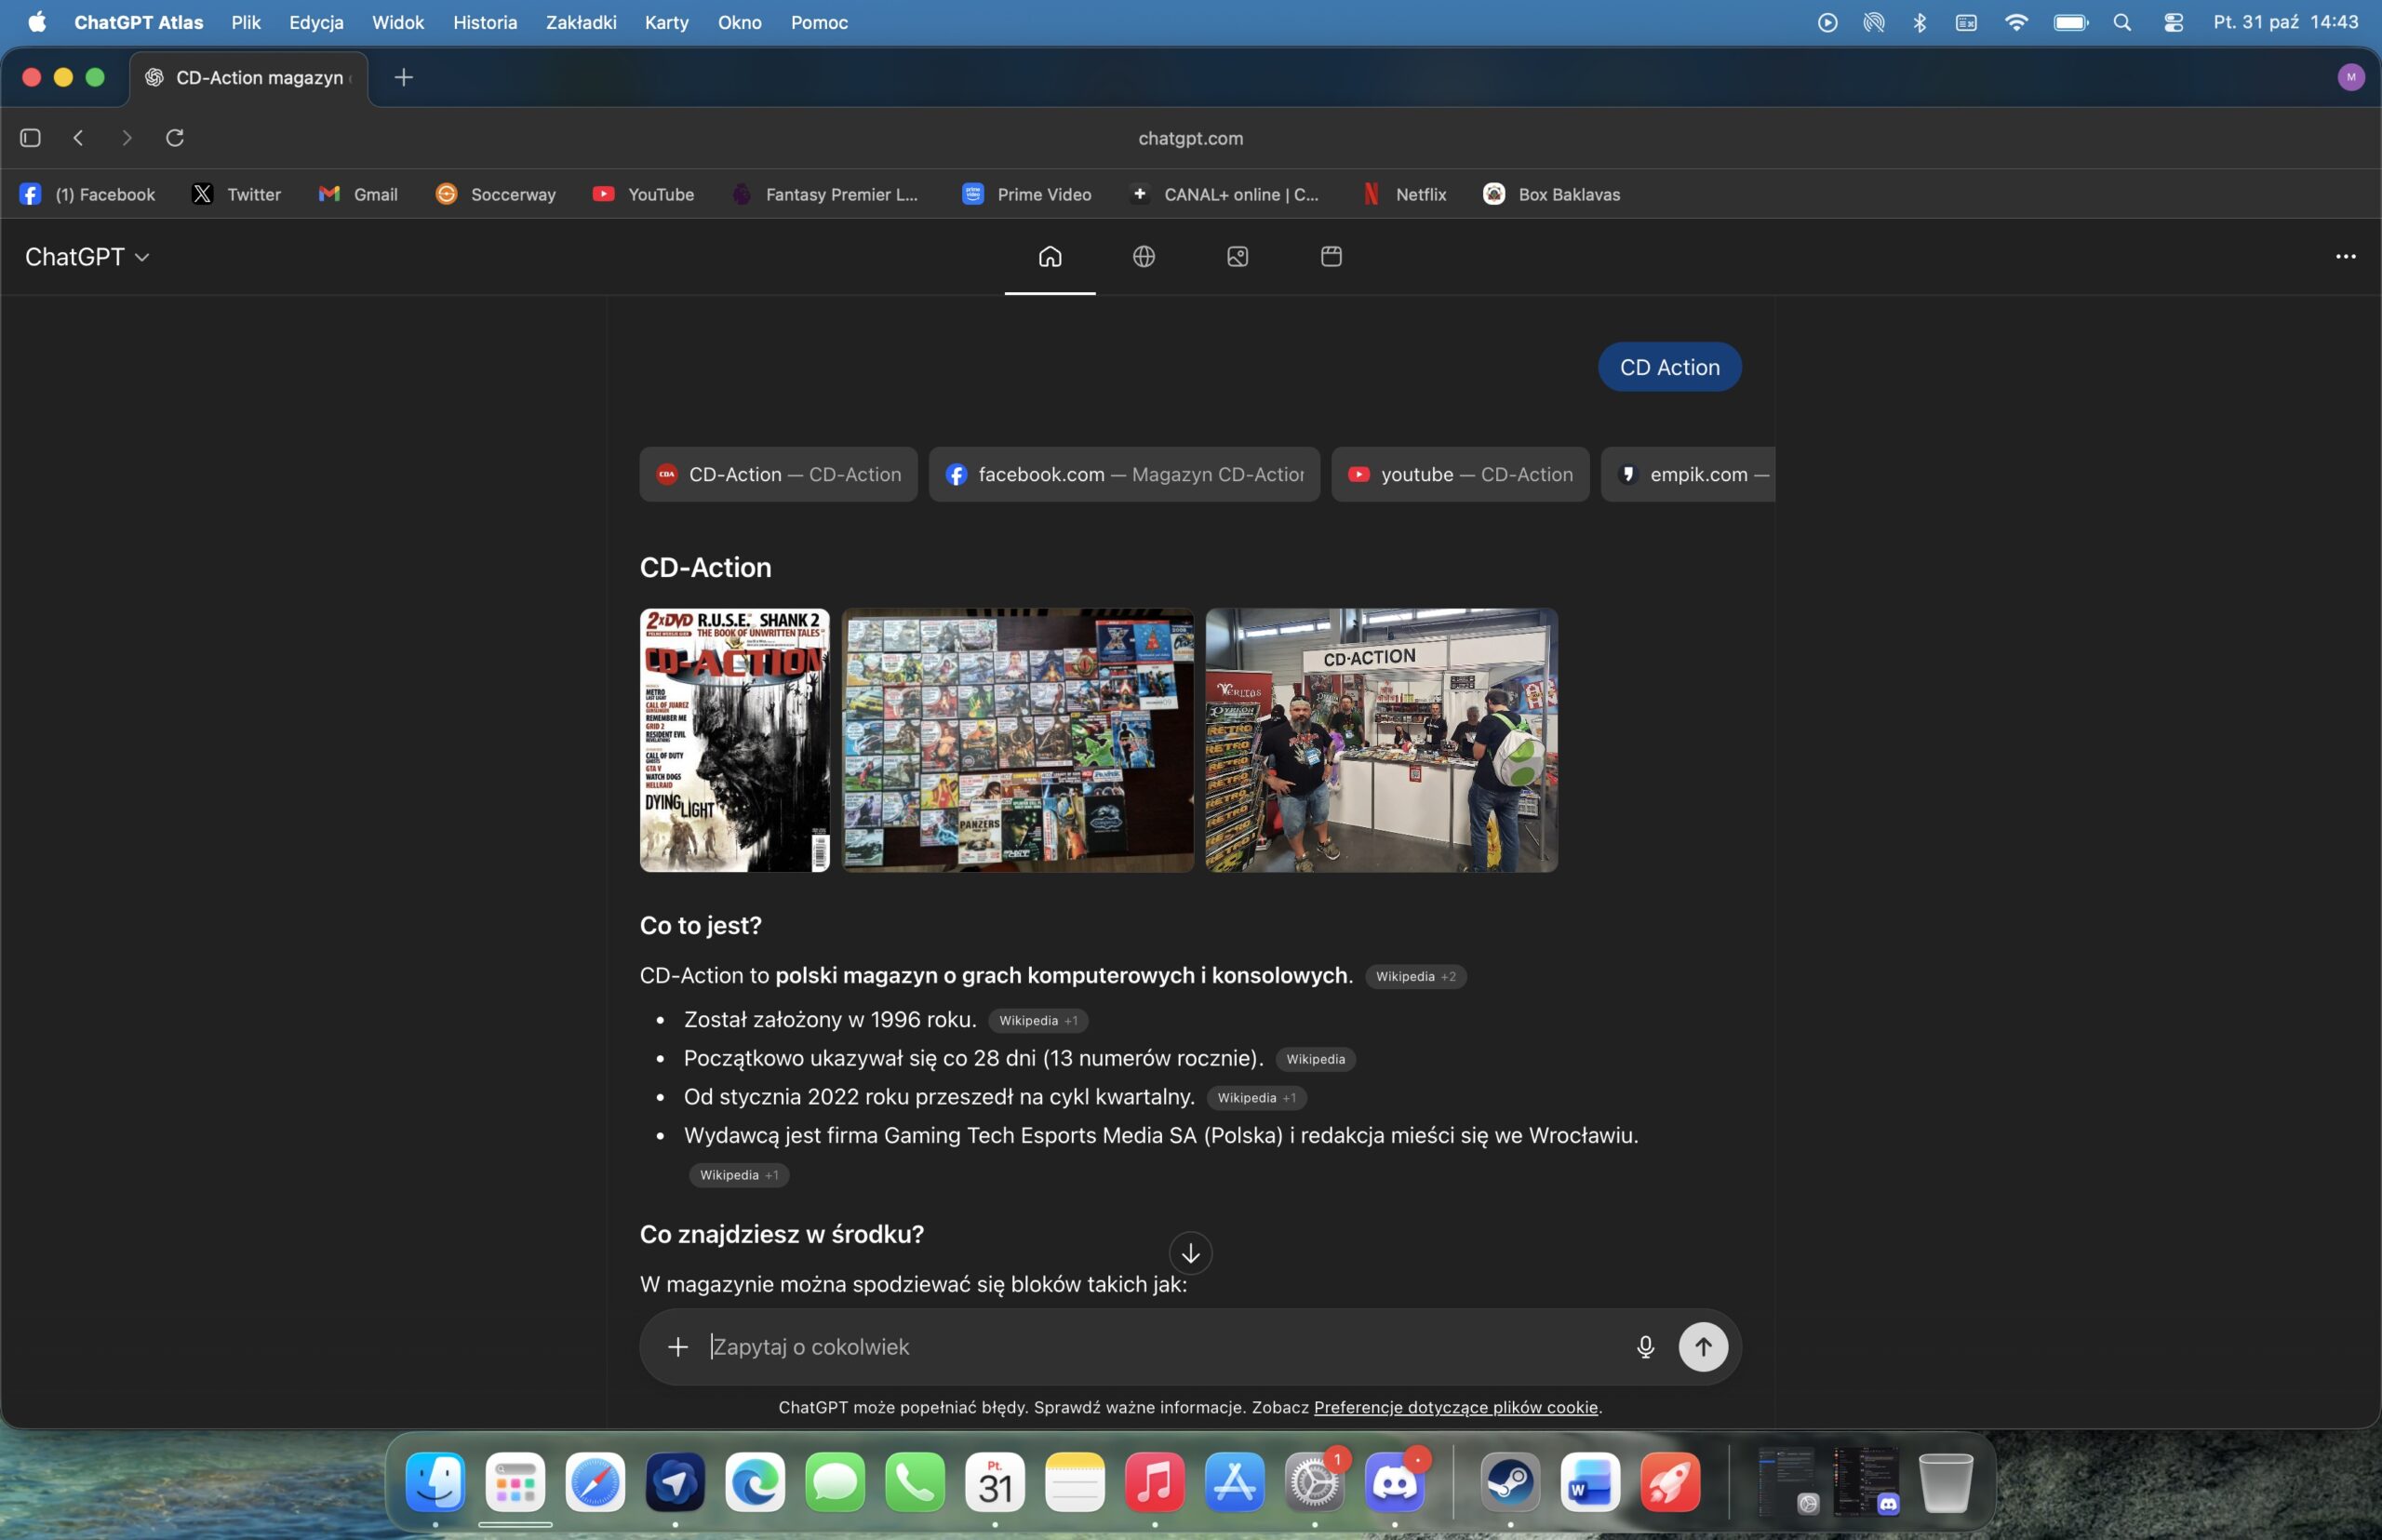Screen dimensions: 2382x1540
Task: Click the Dying Light magazine cover thumbnail
Action: coord(734,740)
